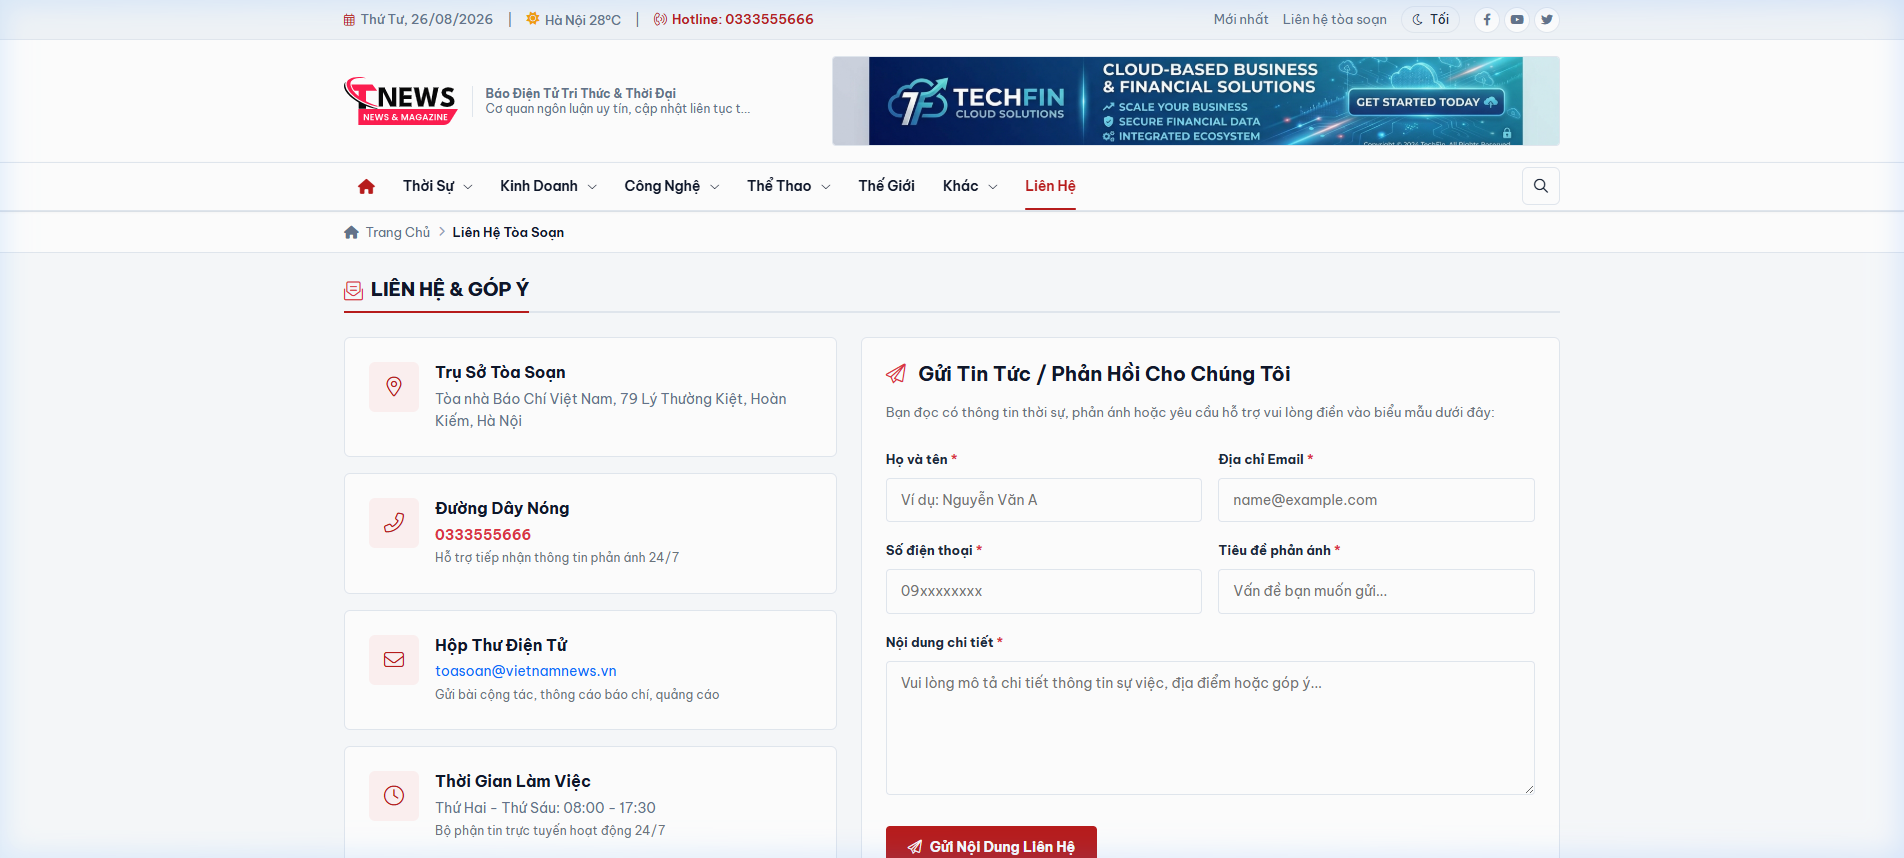Go to home via navbar house icon
This screenshot has width=1904, height=858.
[x=366, y=187]
